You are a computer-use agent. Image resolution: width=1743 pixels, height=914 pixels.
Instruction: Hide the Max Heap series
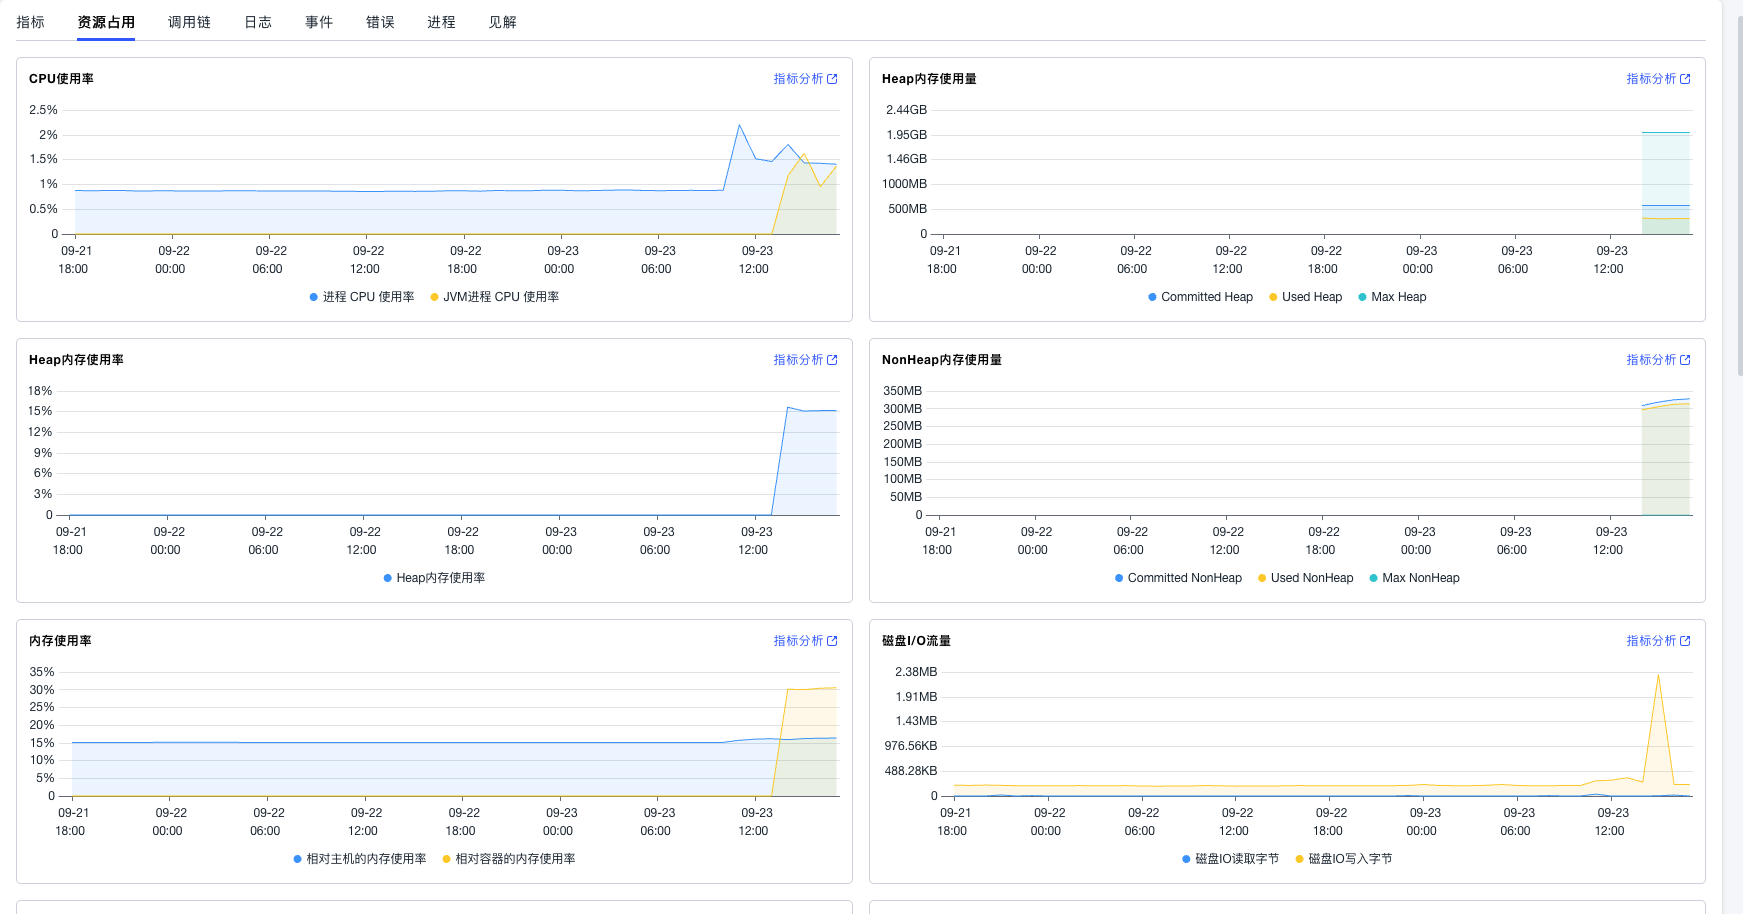tap(1392, 297)
